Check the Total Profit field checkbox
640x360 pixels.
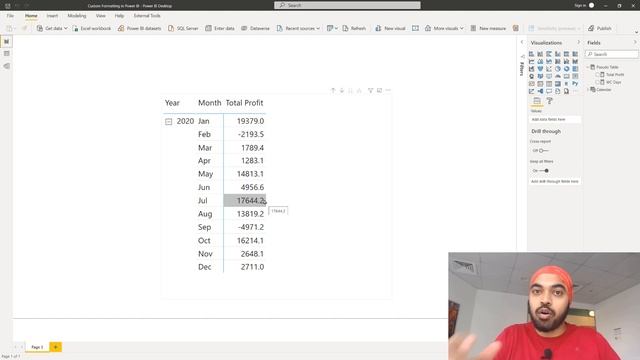click(597, 75)
